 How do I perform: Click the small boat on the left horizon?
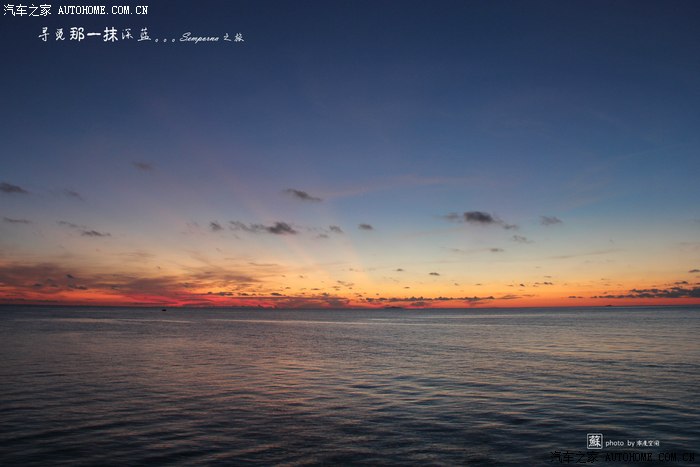click(164, 308)
